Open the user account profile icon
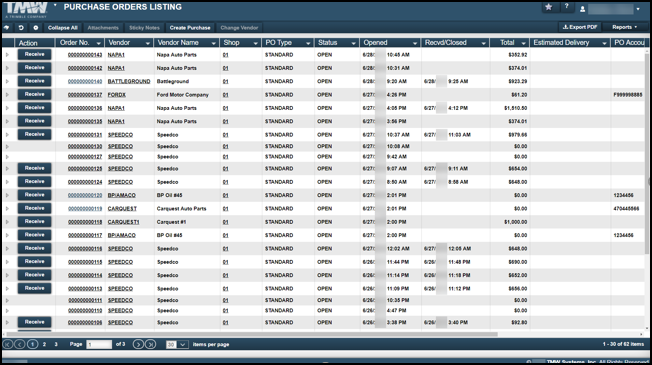The width and height of the screenshot is (652, 365). pos(583,9)
